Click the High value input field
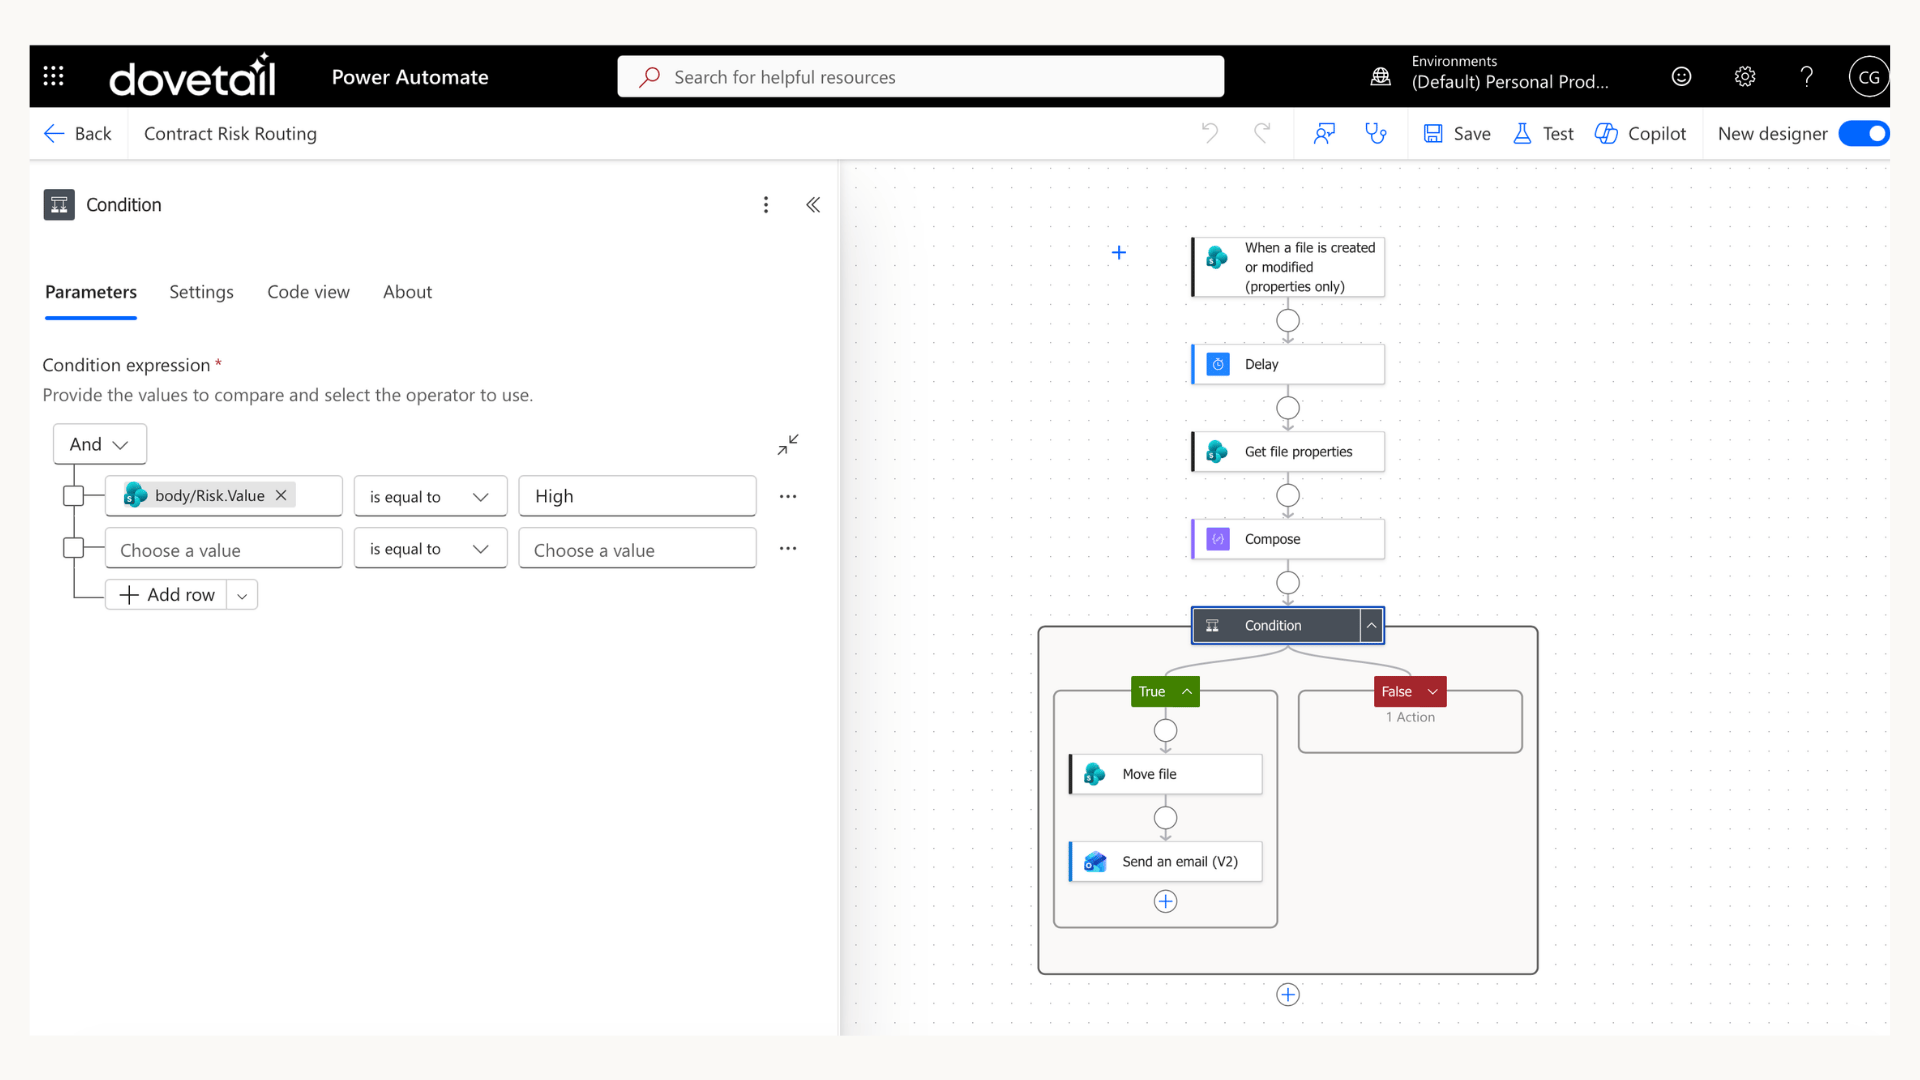 (x=637, y=496)
